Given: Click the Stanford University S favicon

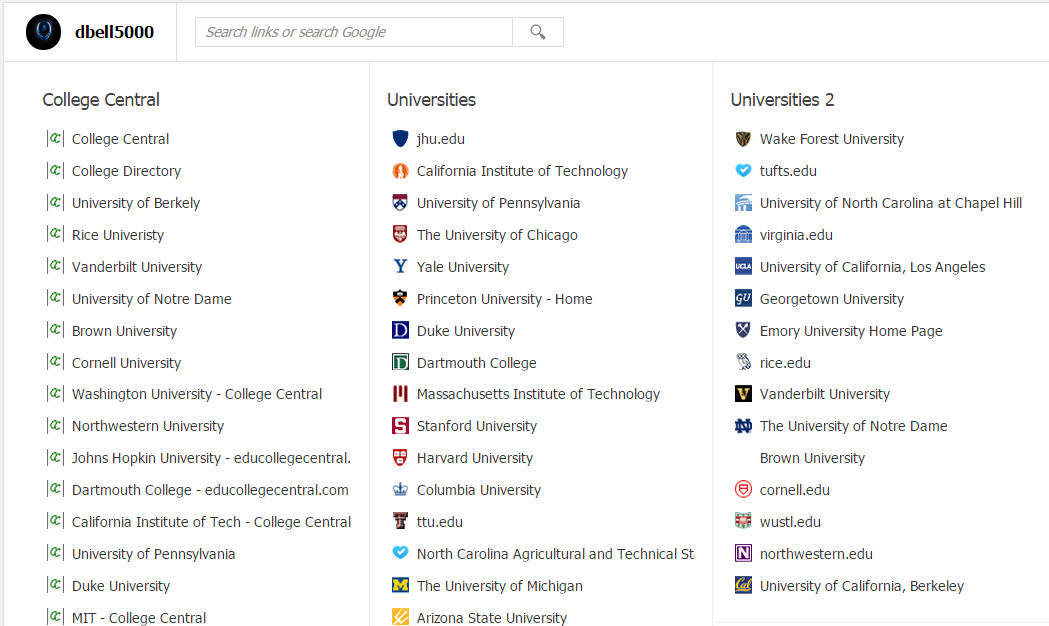Looking at the screenshot, I should click(x=401, y=426).
